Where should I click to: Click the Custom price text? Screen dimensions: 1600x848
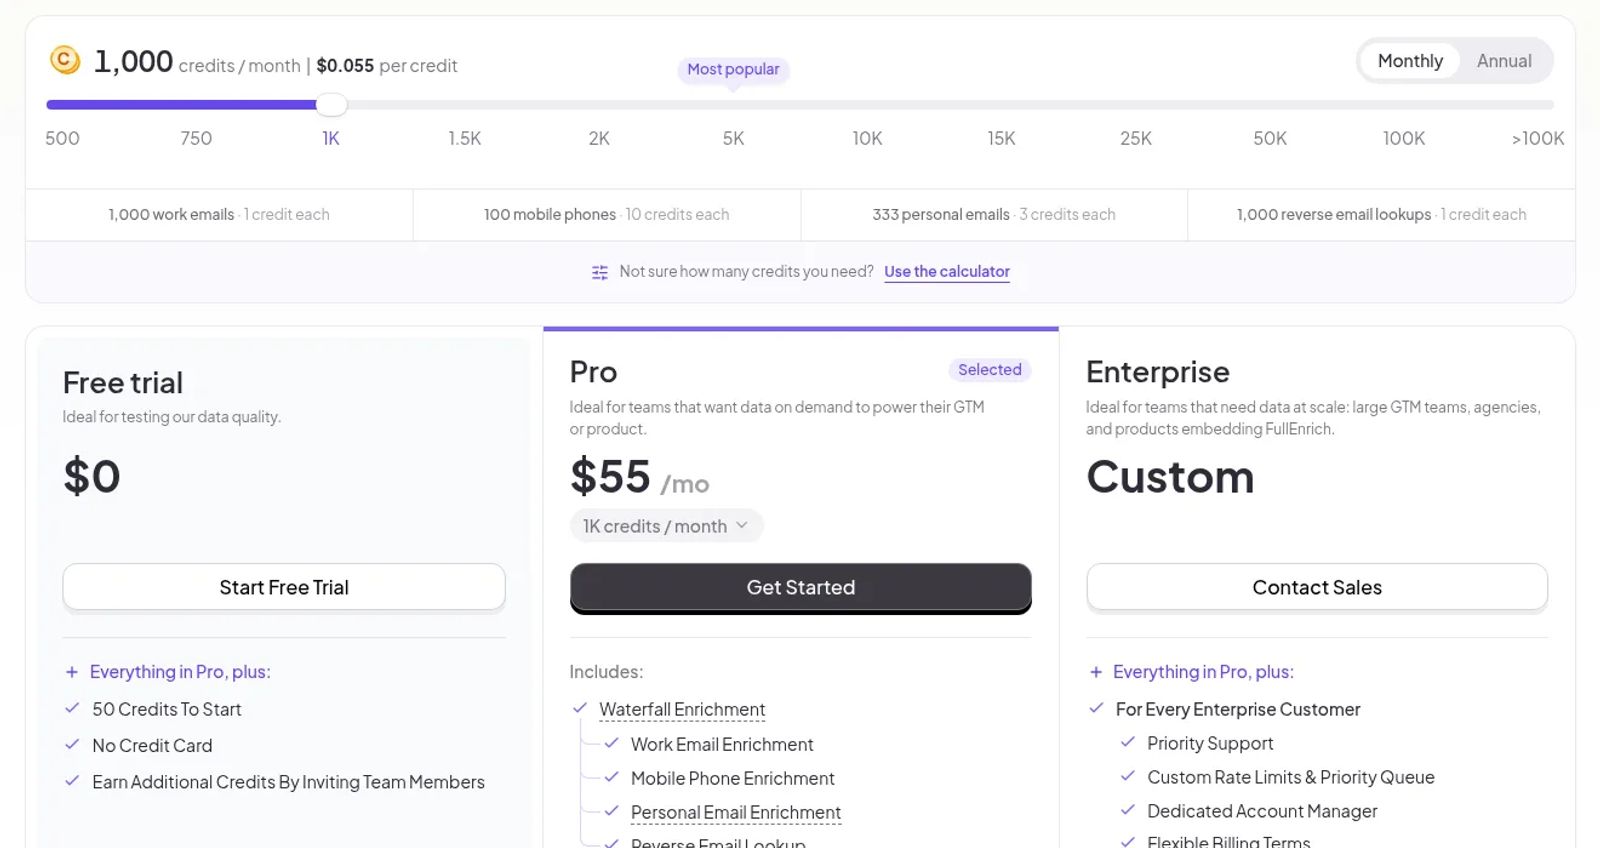click(1170, 477)
